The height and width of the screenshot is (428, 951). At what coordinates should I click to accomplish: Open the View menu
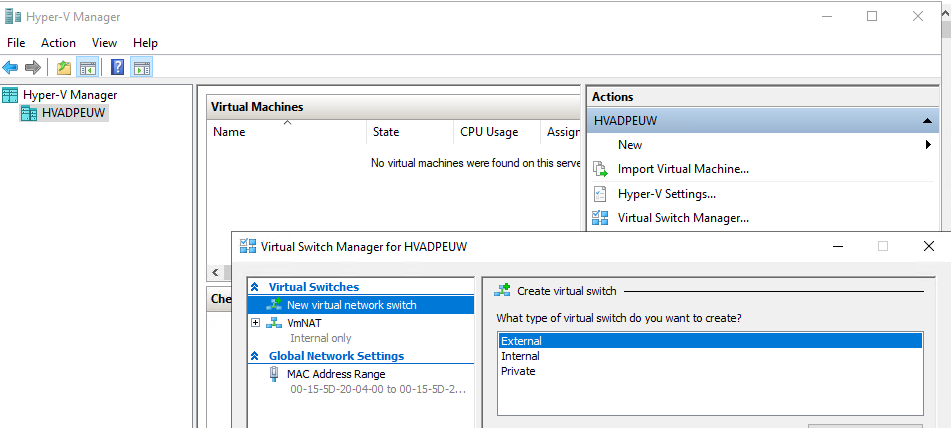tap(104, 43)
